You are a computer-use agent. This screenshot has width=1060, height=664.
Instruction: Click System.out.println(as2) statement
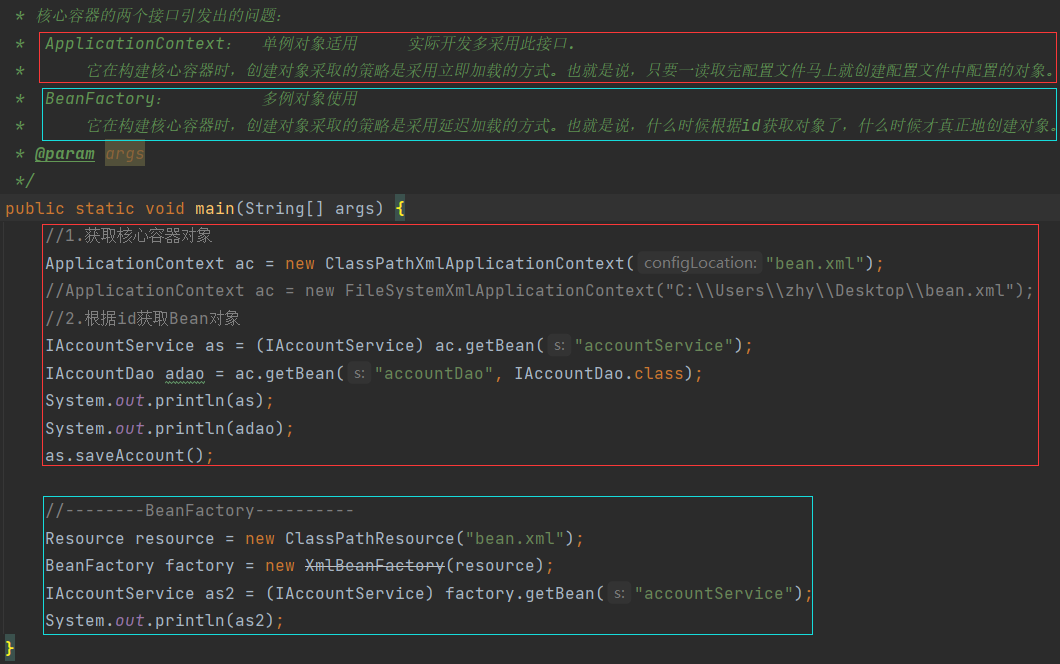pyautogui.click(x=164, y=621)
